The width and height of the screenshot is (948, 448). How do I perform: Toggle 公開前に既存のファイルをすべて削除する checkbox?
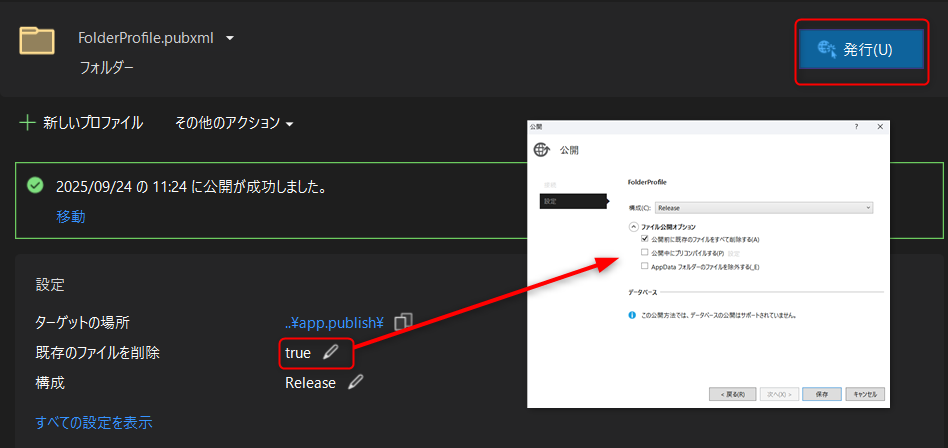tap(645, 240)
